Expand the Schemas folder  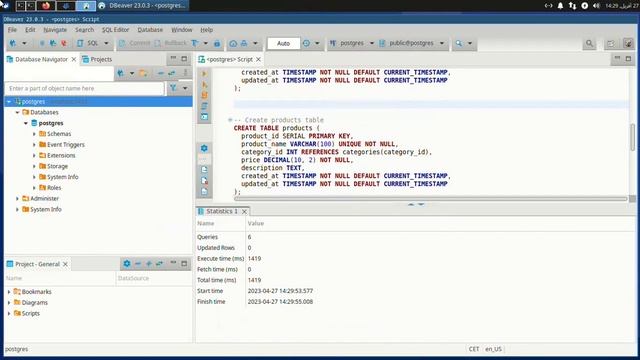[34, 134]
